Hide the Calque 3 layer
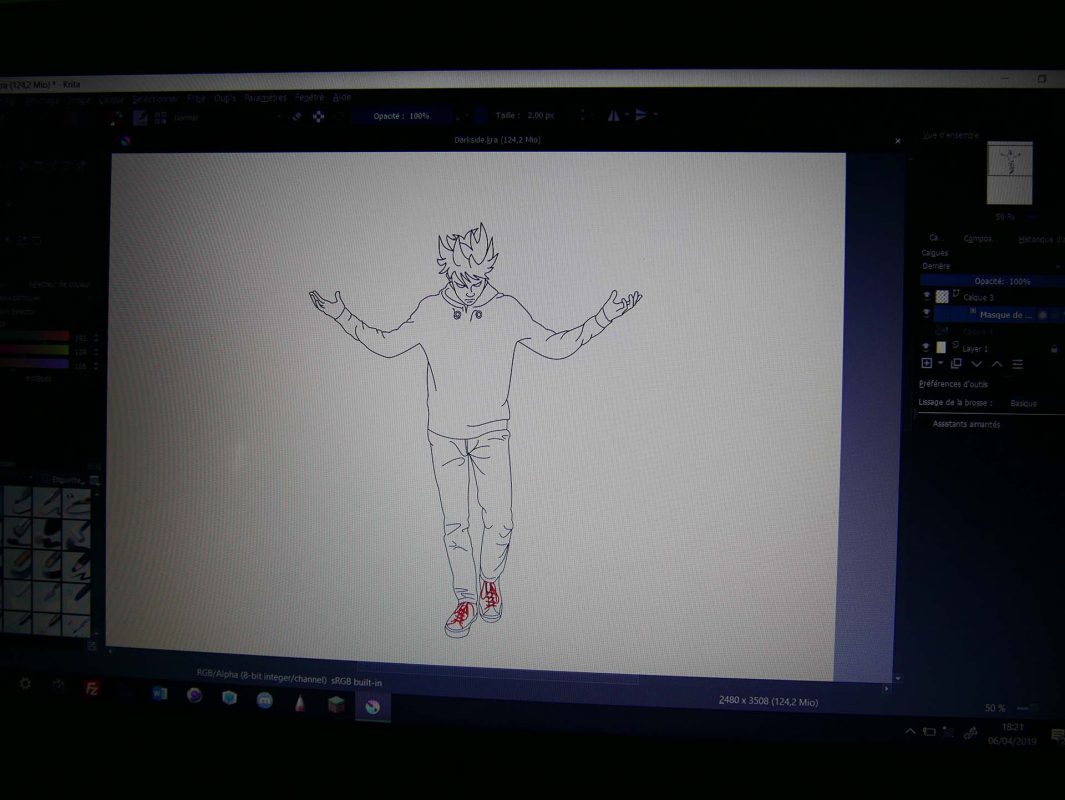This screenshot has height=800, width=1065. [926, 297]
